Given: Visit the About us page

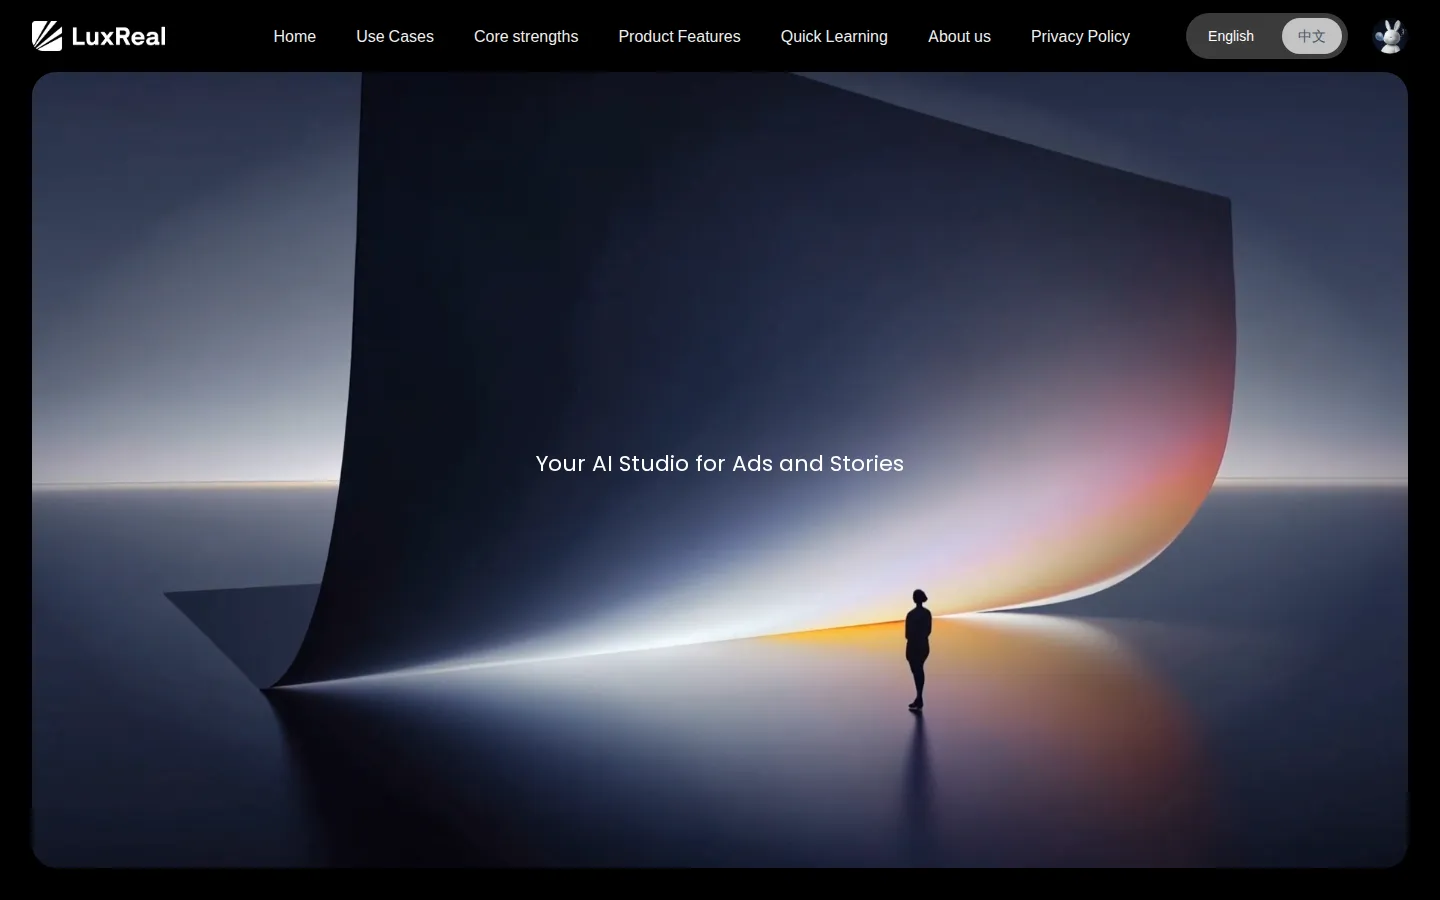Looking at the screenshot, I should pos(959,36).
